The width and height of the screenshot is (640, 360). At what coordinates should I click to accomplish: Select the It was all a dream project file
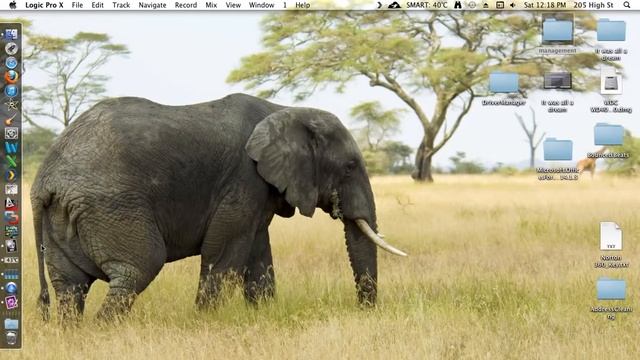[557, 81]
